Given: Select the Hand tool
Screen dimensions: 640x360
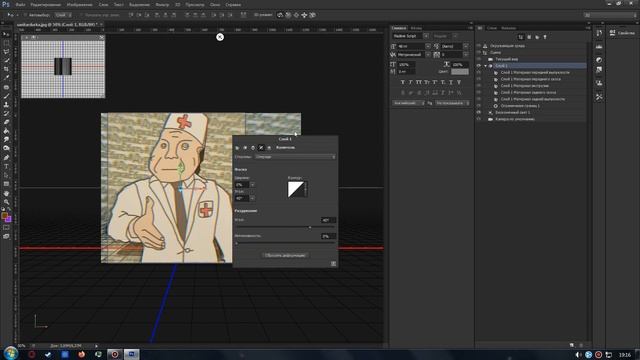Looking at the screenshot, I should tap(6, 193).
